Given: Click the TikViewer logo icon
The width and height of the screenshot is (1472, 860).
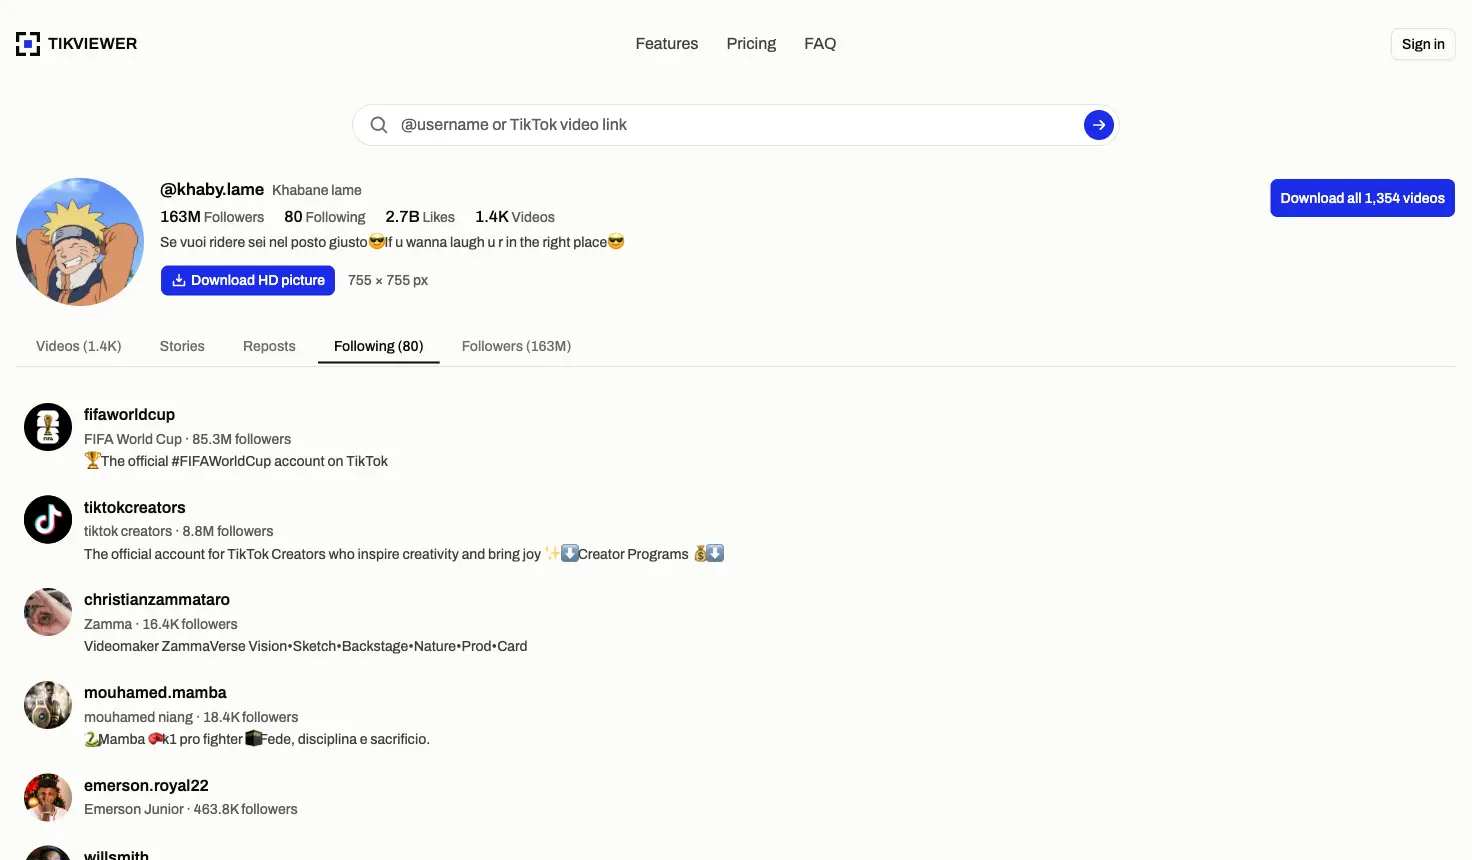Looking at the screenshot, I should pos(28,44).
